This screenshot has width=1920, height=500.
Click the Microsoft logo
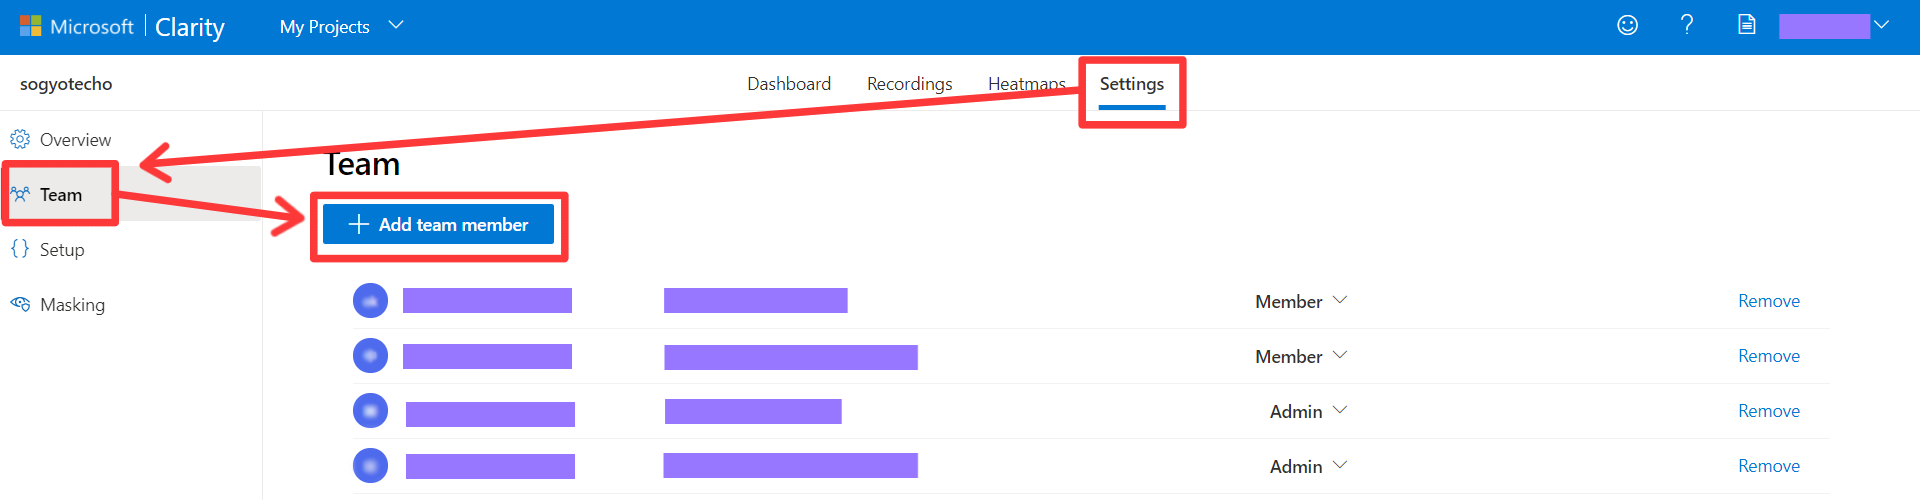point(31,27)
